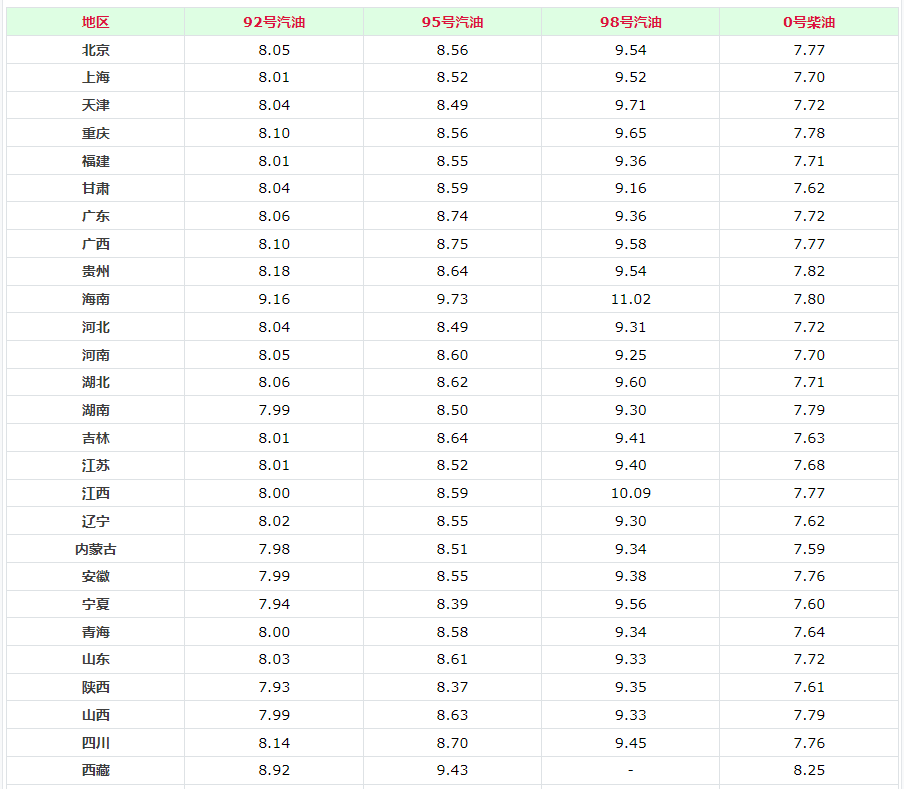Click the 地区 column header
Screen dimensions: 904x789
96,22
